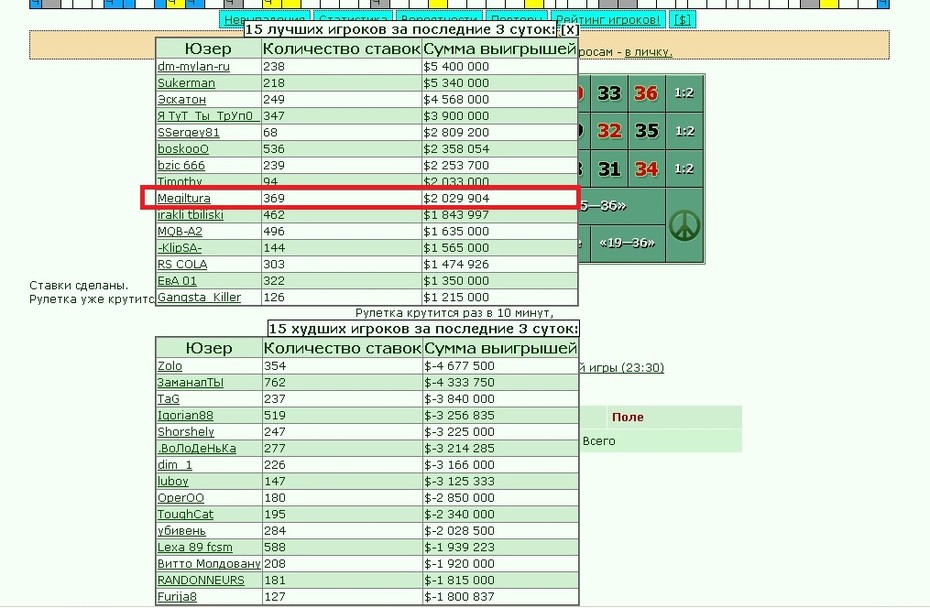Click winnings value $5 400 000

click(456, 66)
